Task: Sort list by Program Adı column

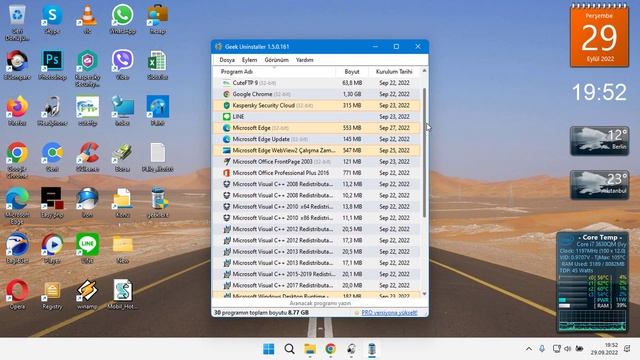Action: 274,71
